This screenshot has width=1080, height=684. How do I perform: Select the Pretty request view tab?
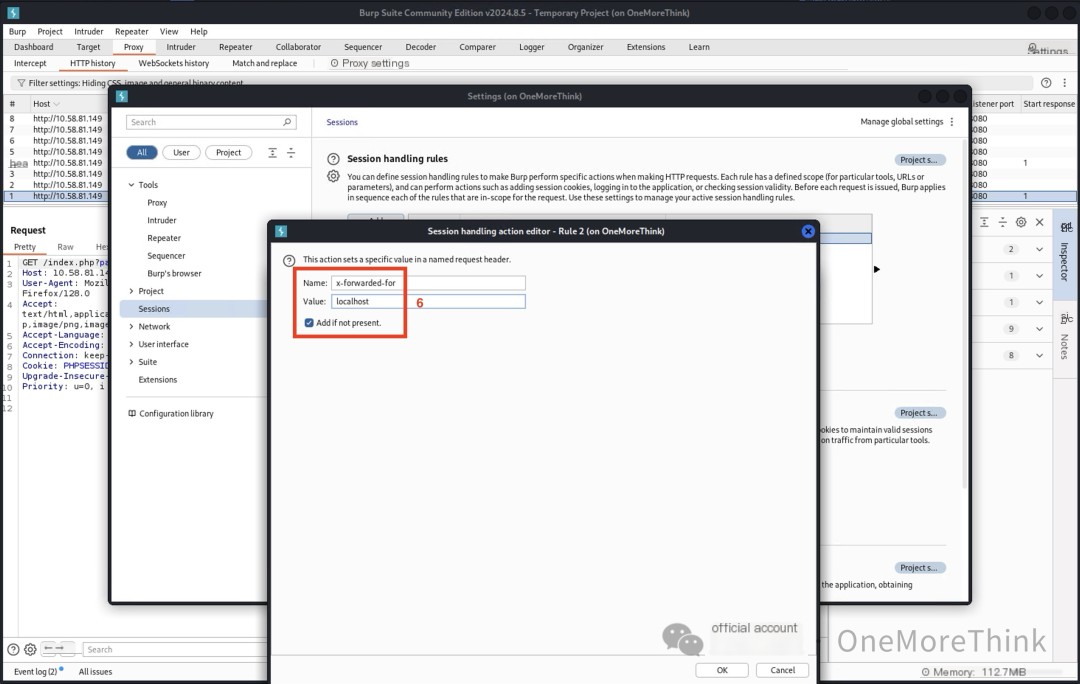click(25, 247)
